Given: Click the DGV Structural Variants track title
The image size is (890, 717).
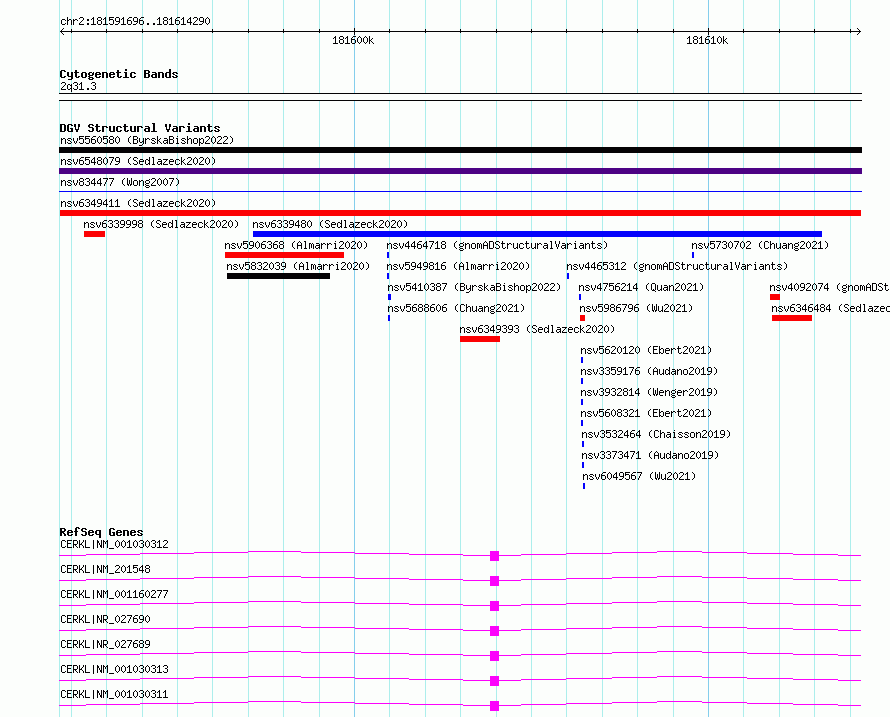Looking at the screenshot, I should point(140,128).
